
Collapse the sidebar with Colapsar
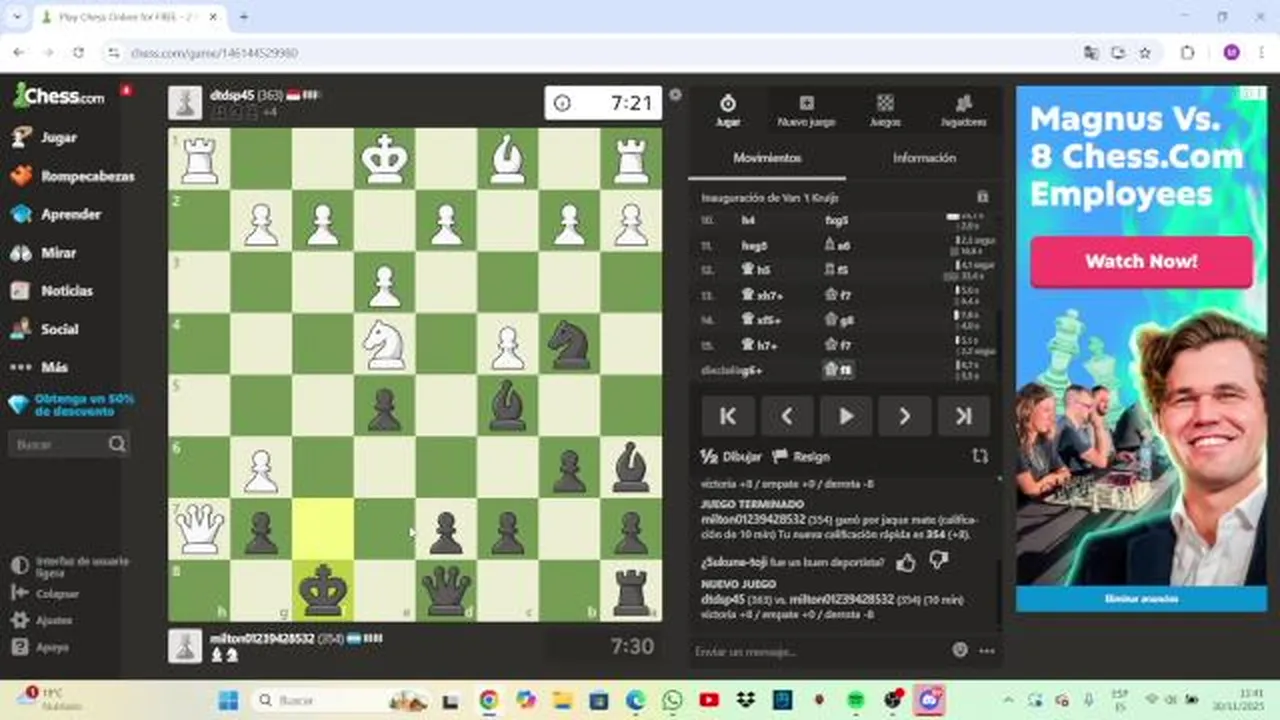(x=45, y=593)
